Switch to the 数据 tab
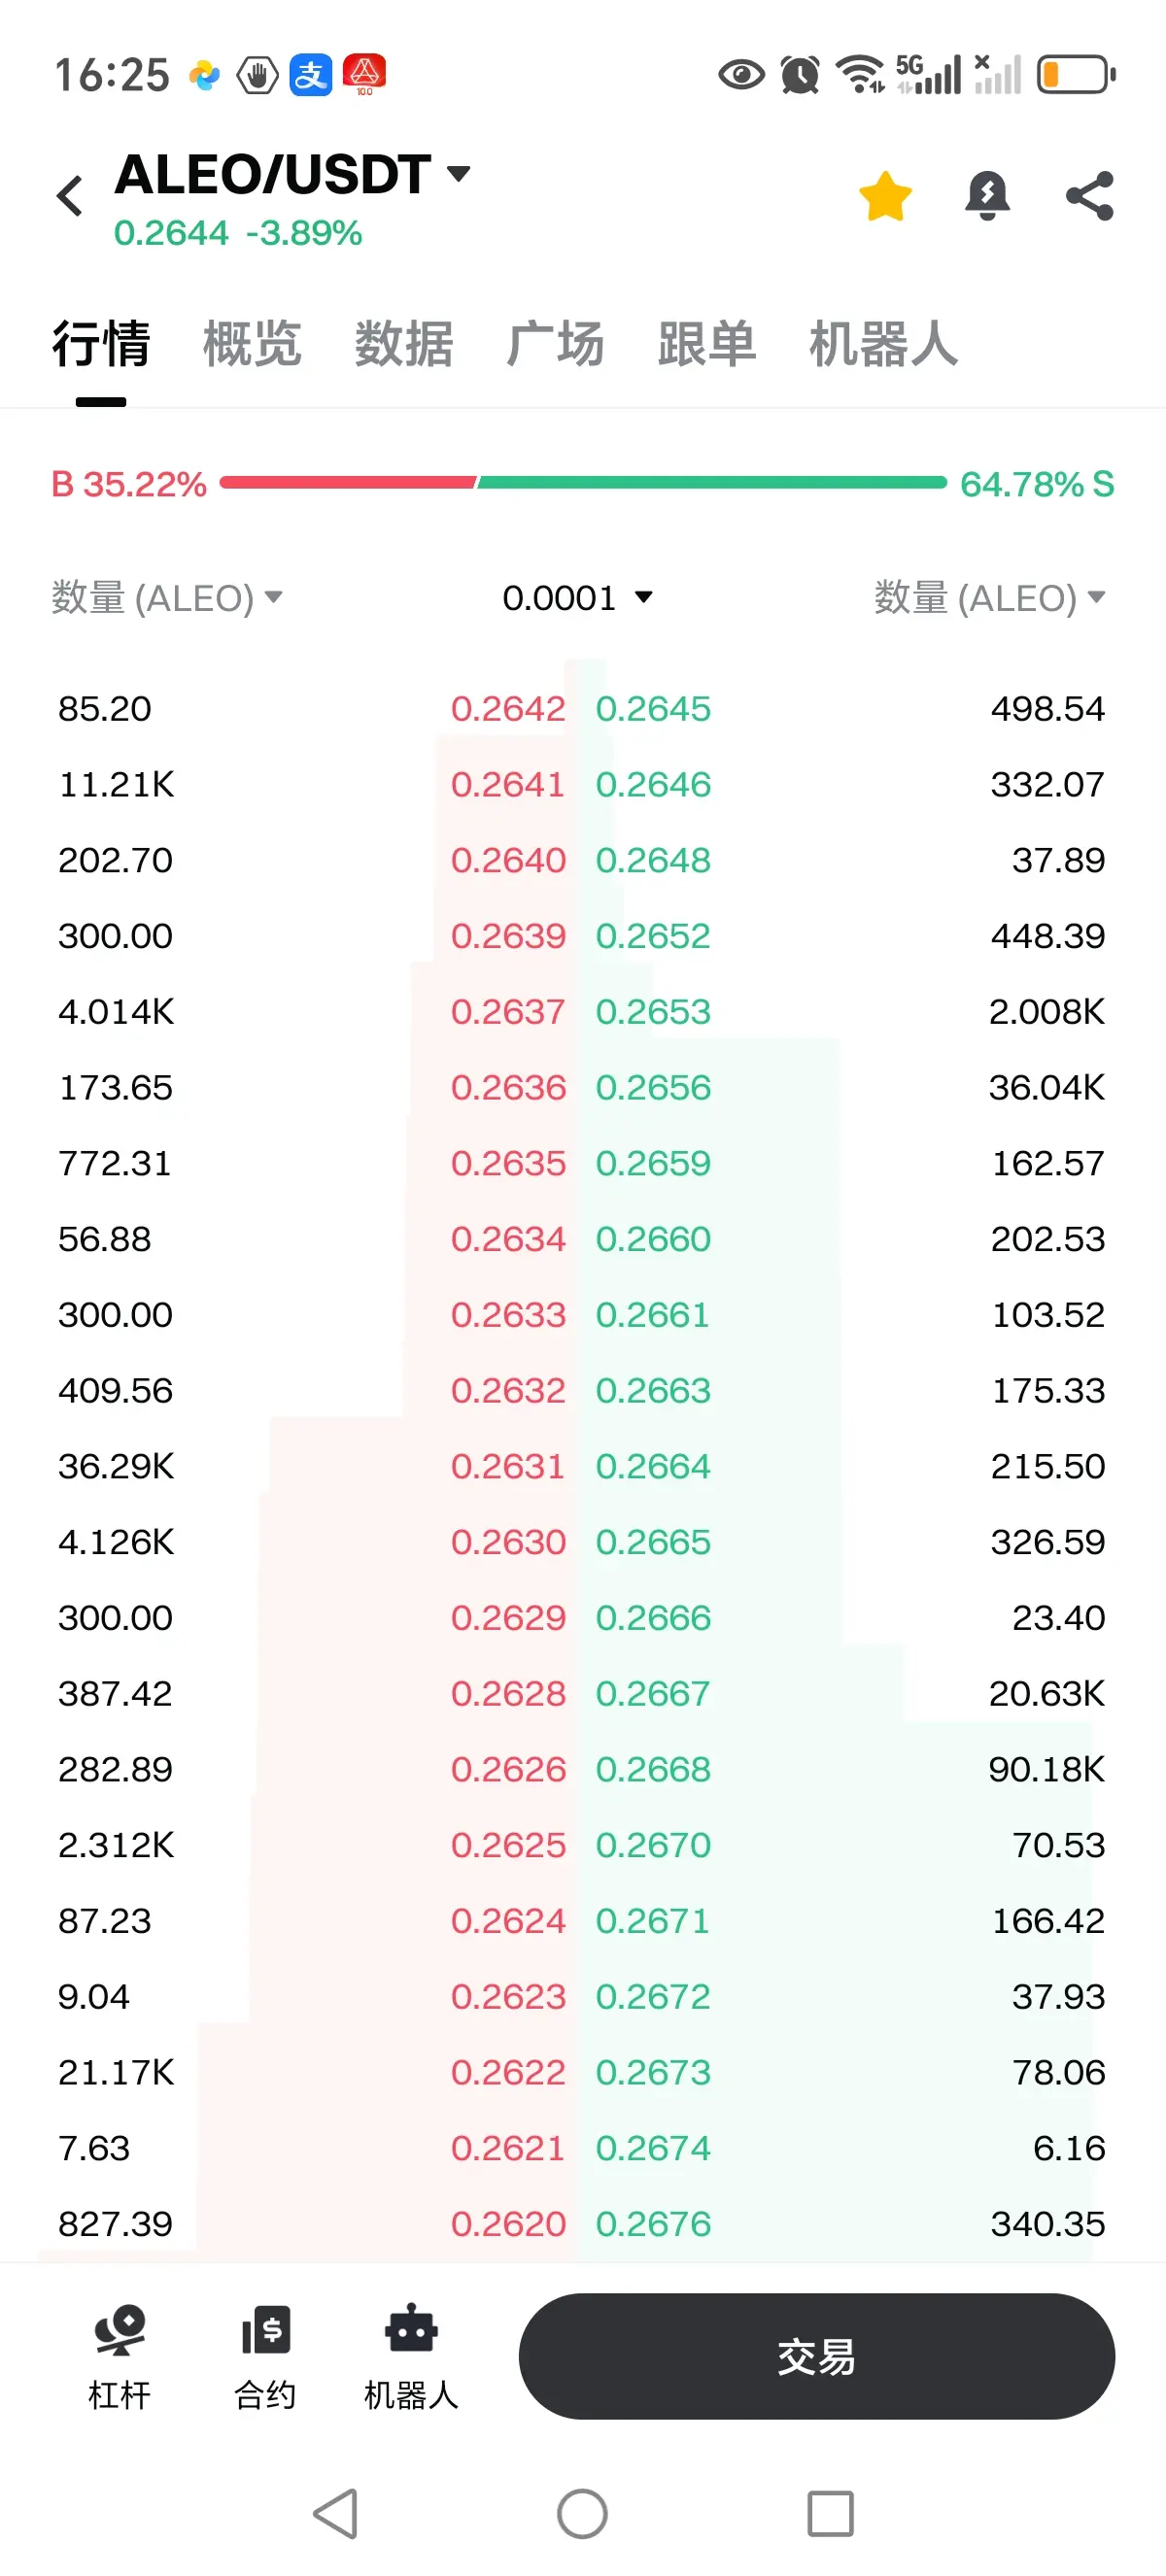Image resolution: width=1166 pixels, height=2576 pixels. tap(404, 344)
